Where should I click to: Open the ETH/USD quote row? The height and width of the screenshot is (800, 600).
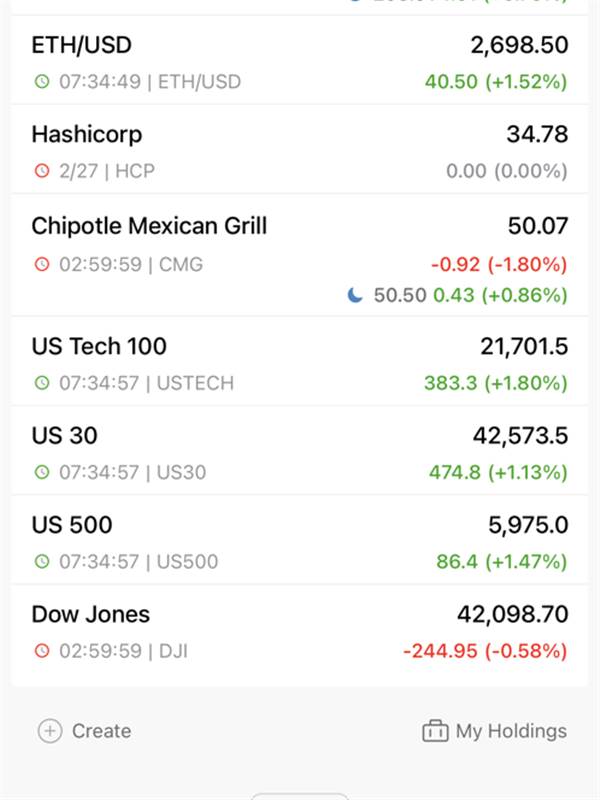point(299,61)
